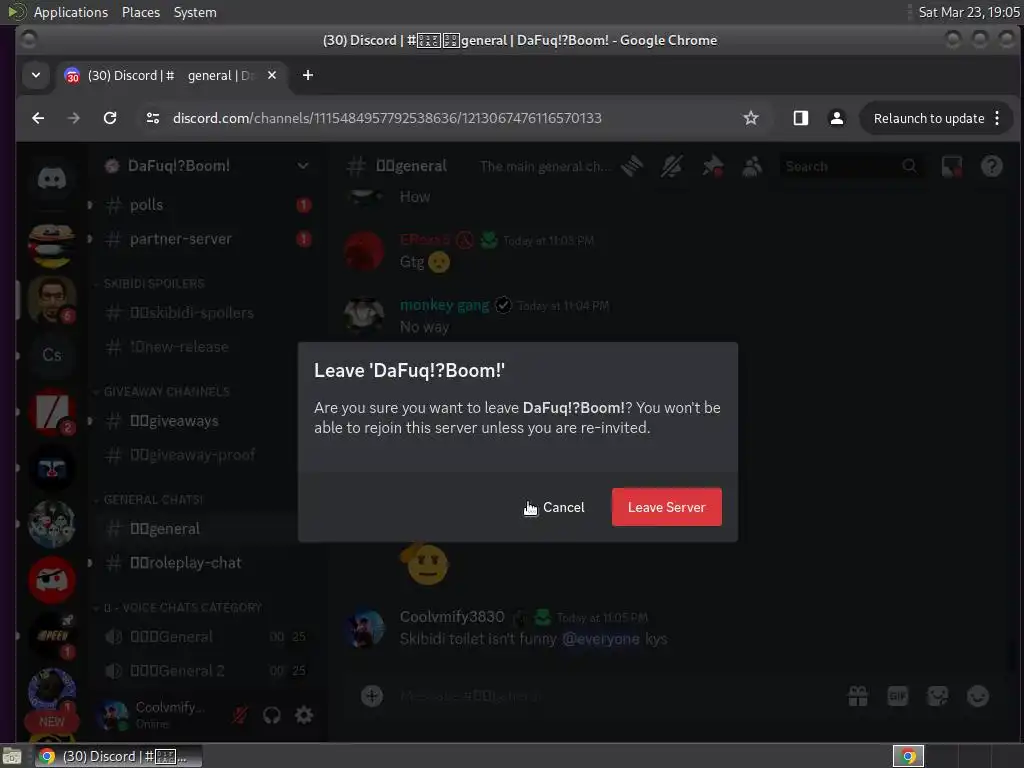Reload the Discord page
Viewport: 1024px width, 768px height.
pos(110,118)
